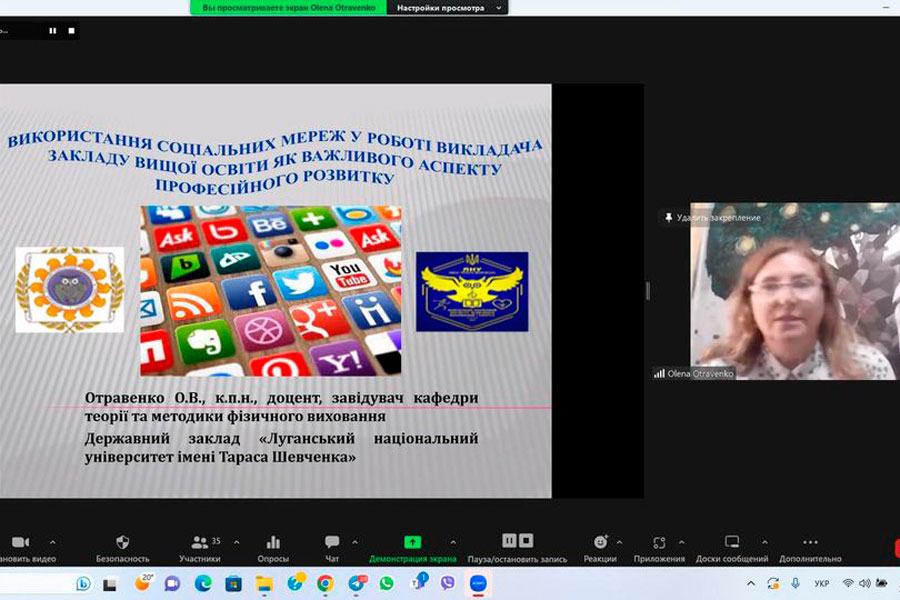Image resolution: width=900 pixels, height=600 pixels.
Task: Click the Security (Безопасность) shield icon
Action: (x=122, y=542)
